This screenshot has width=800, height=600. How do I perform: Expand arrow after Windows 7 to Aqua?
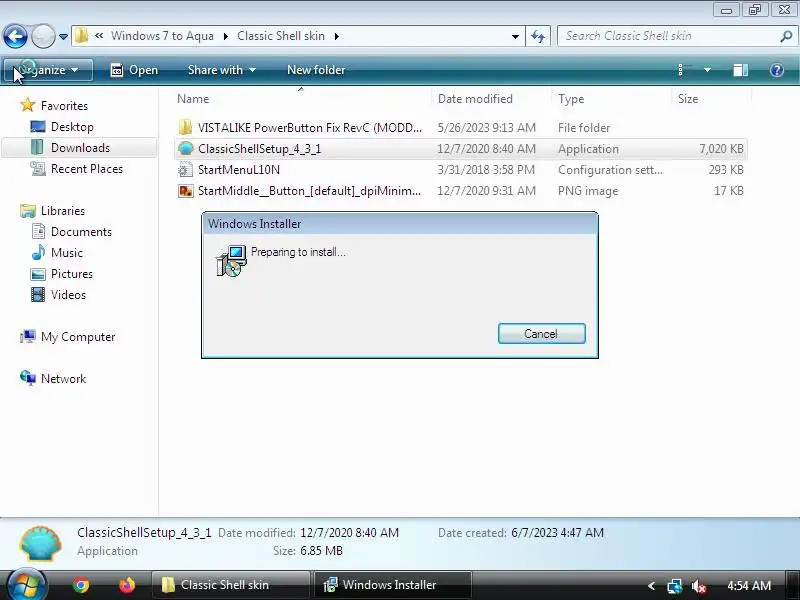(226, 36)
